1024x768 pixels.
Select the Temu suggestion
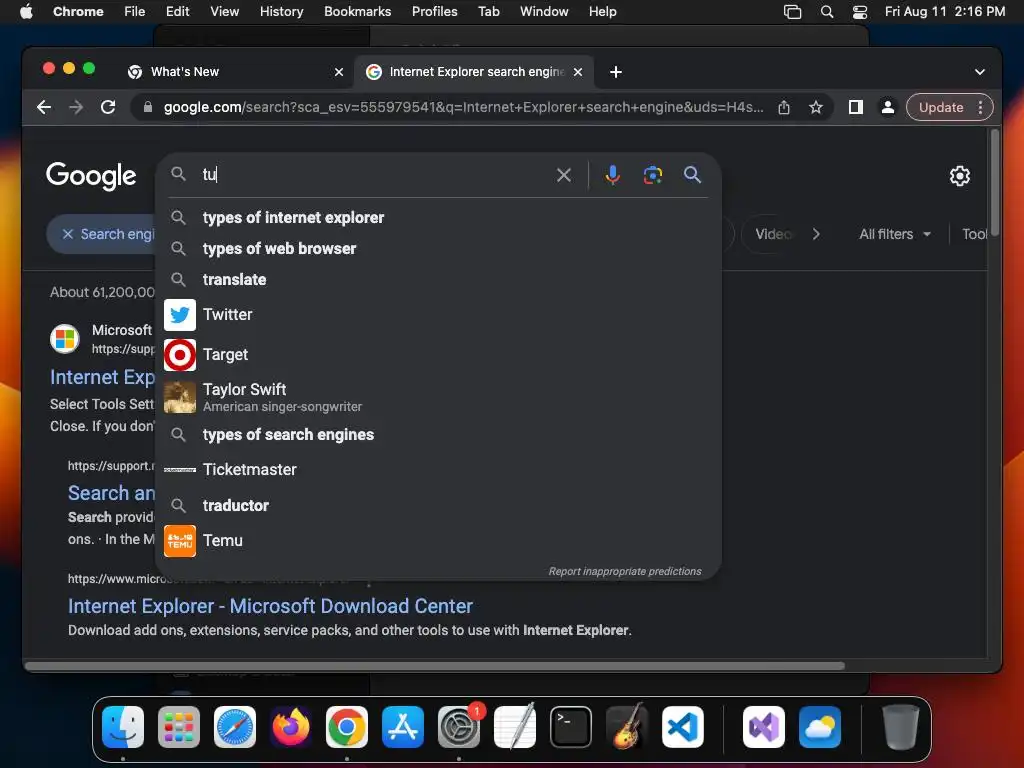coord(438,541)
